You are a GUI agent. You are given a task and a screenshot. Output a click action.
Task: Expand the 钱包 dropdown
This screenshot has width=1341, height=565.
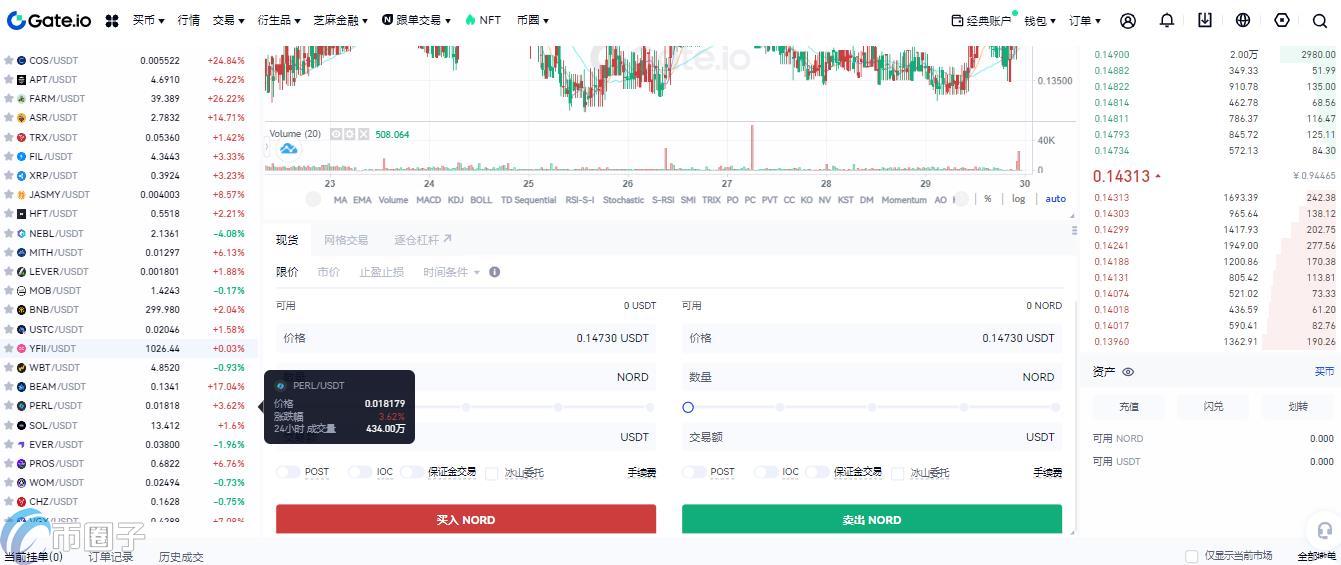coord(1039,20)
